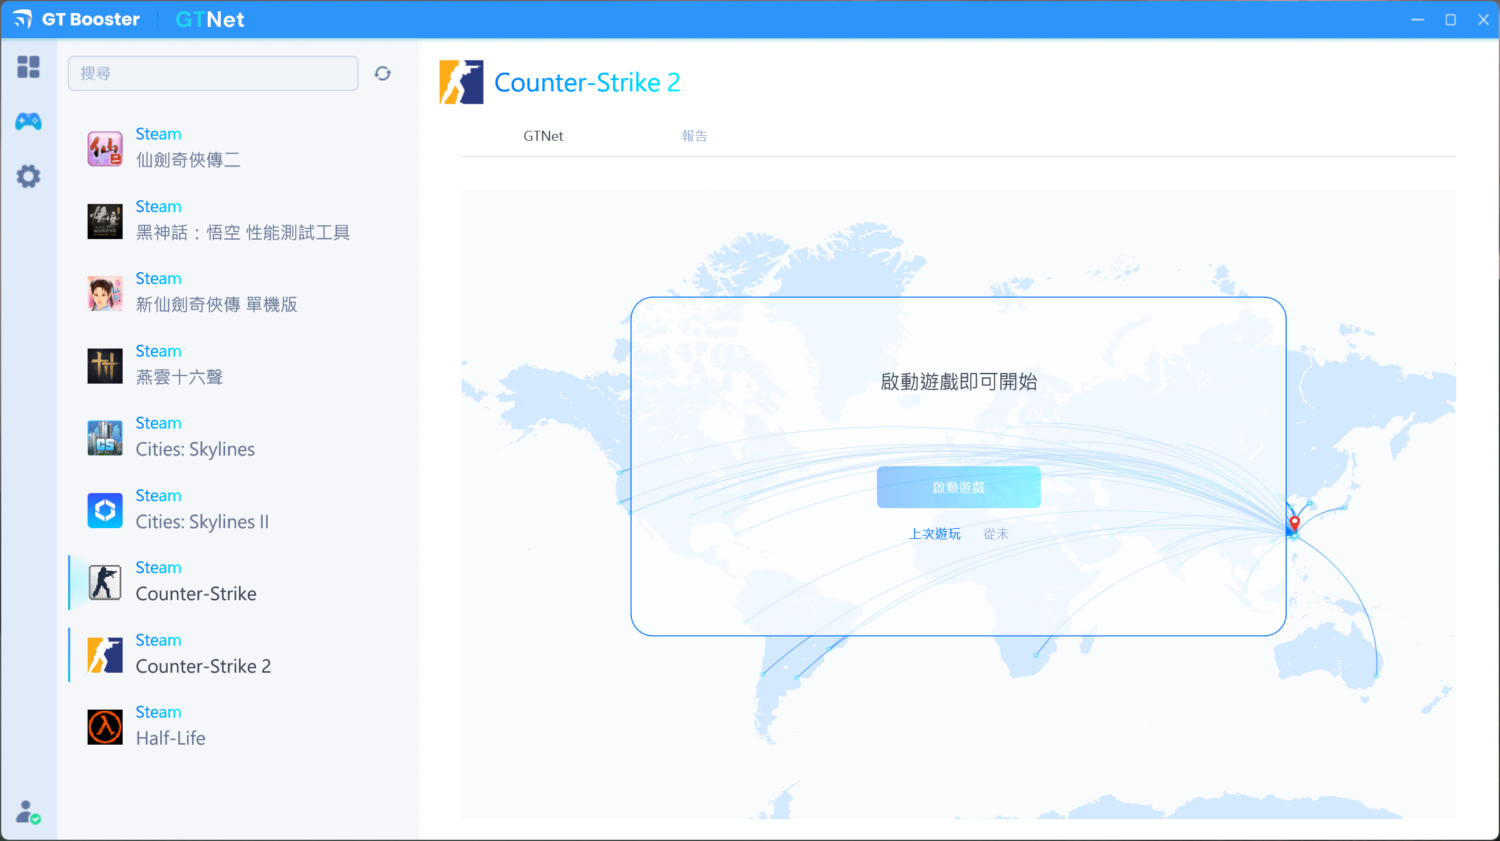Click the red location pin on map
1500x841 pixels.
tap(1294, 523)
